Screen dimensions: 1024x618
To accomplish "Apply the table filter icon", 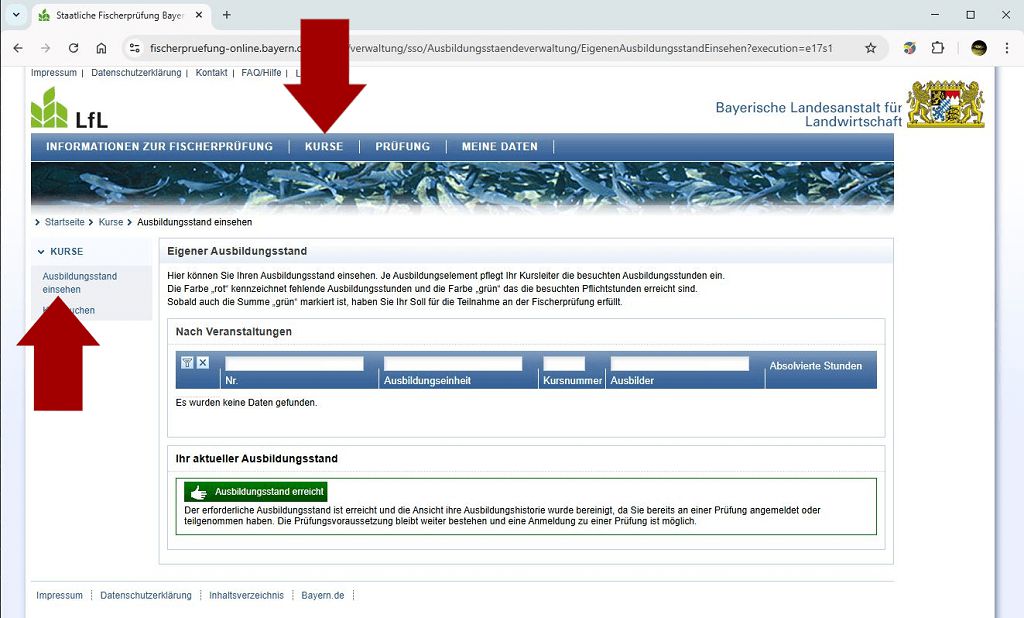I will click(187, 363).
